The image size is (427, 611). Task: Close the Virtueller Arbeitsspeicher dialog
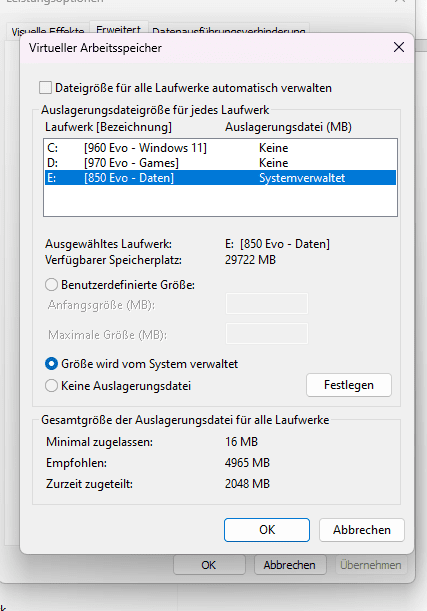pyautogui.click(x=399, y=48)
